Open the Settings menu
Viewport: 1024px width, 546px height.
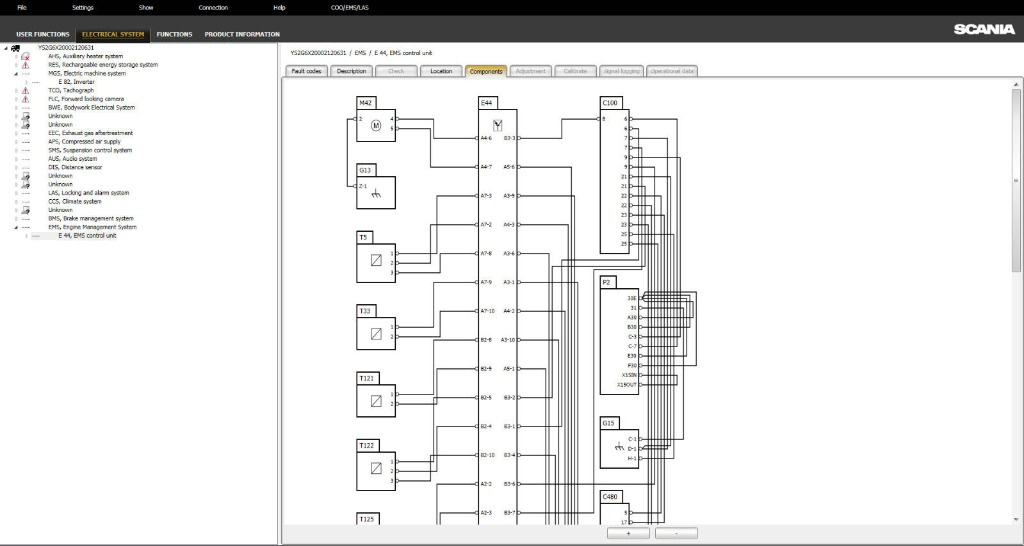point(83,8)
